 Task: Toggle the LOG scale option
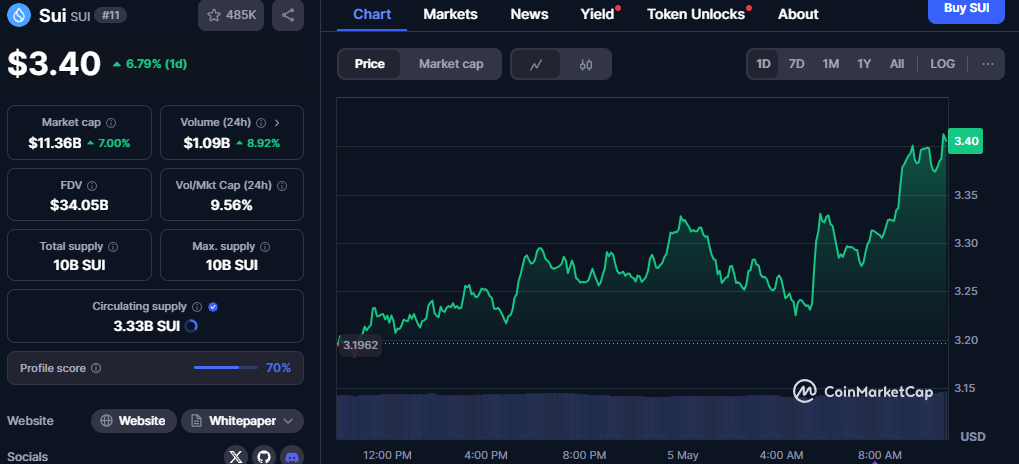pos(942,64)
